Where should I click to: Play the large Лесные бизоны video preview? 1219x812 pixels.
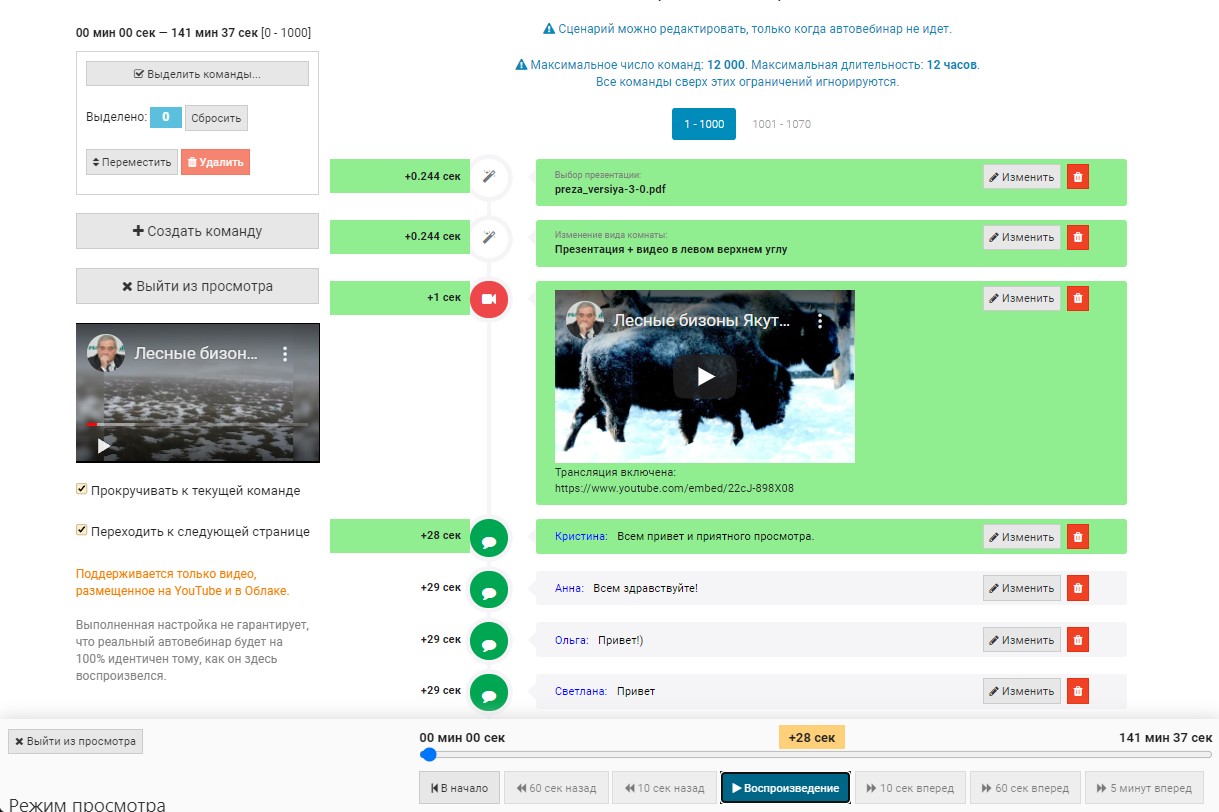tap(705, 376)
